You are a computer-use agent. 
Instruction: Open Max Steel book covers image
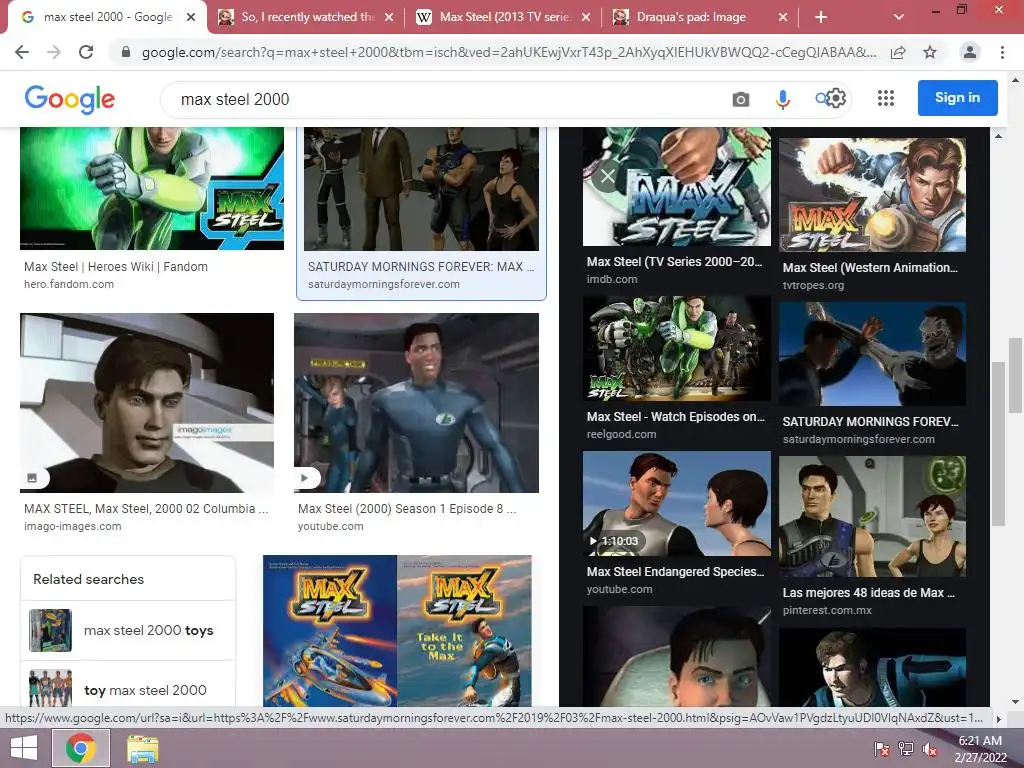point(397,631)
